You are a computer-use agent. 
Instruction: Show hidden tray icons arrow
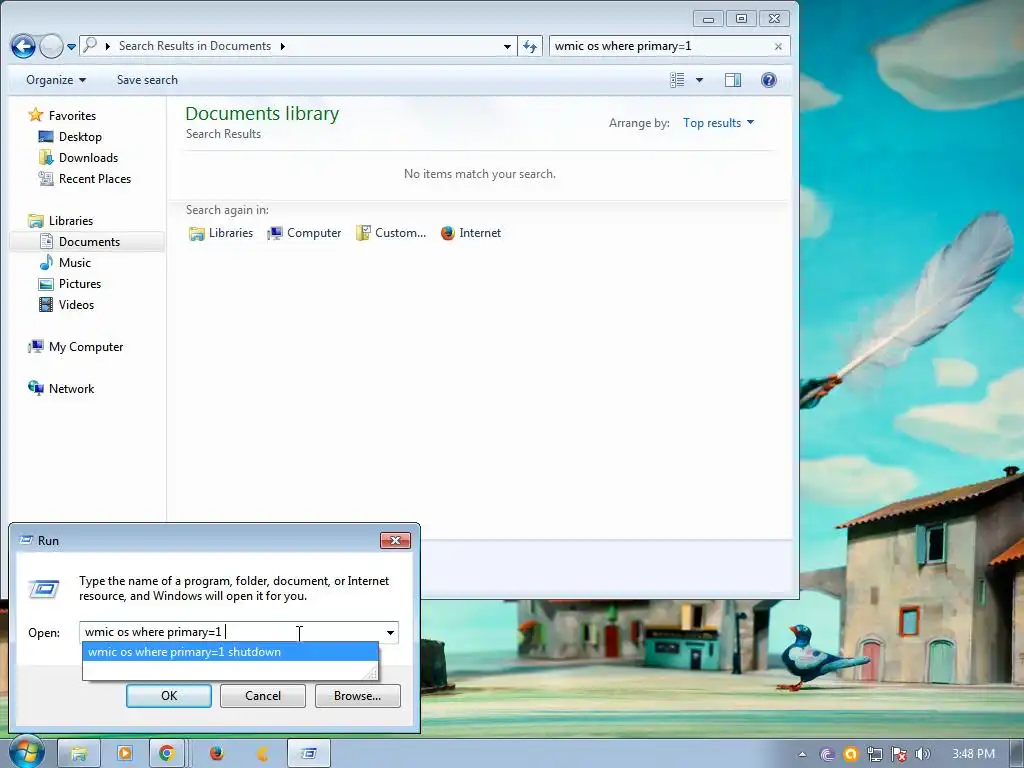802,754
